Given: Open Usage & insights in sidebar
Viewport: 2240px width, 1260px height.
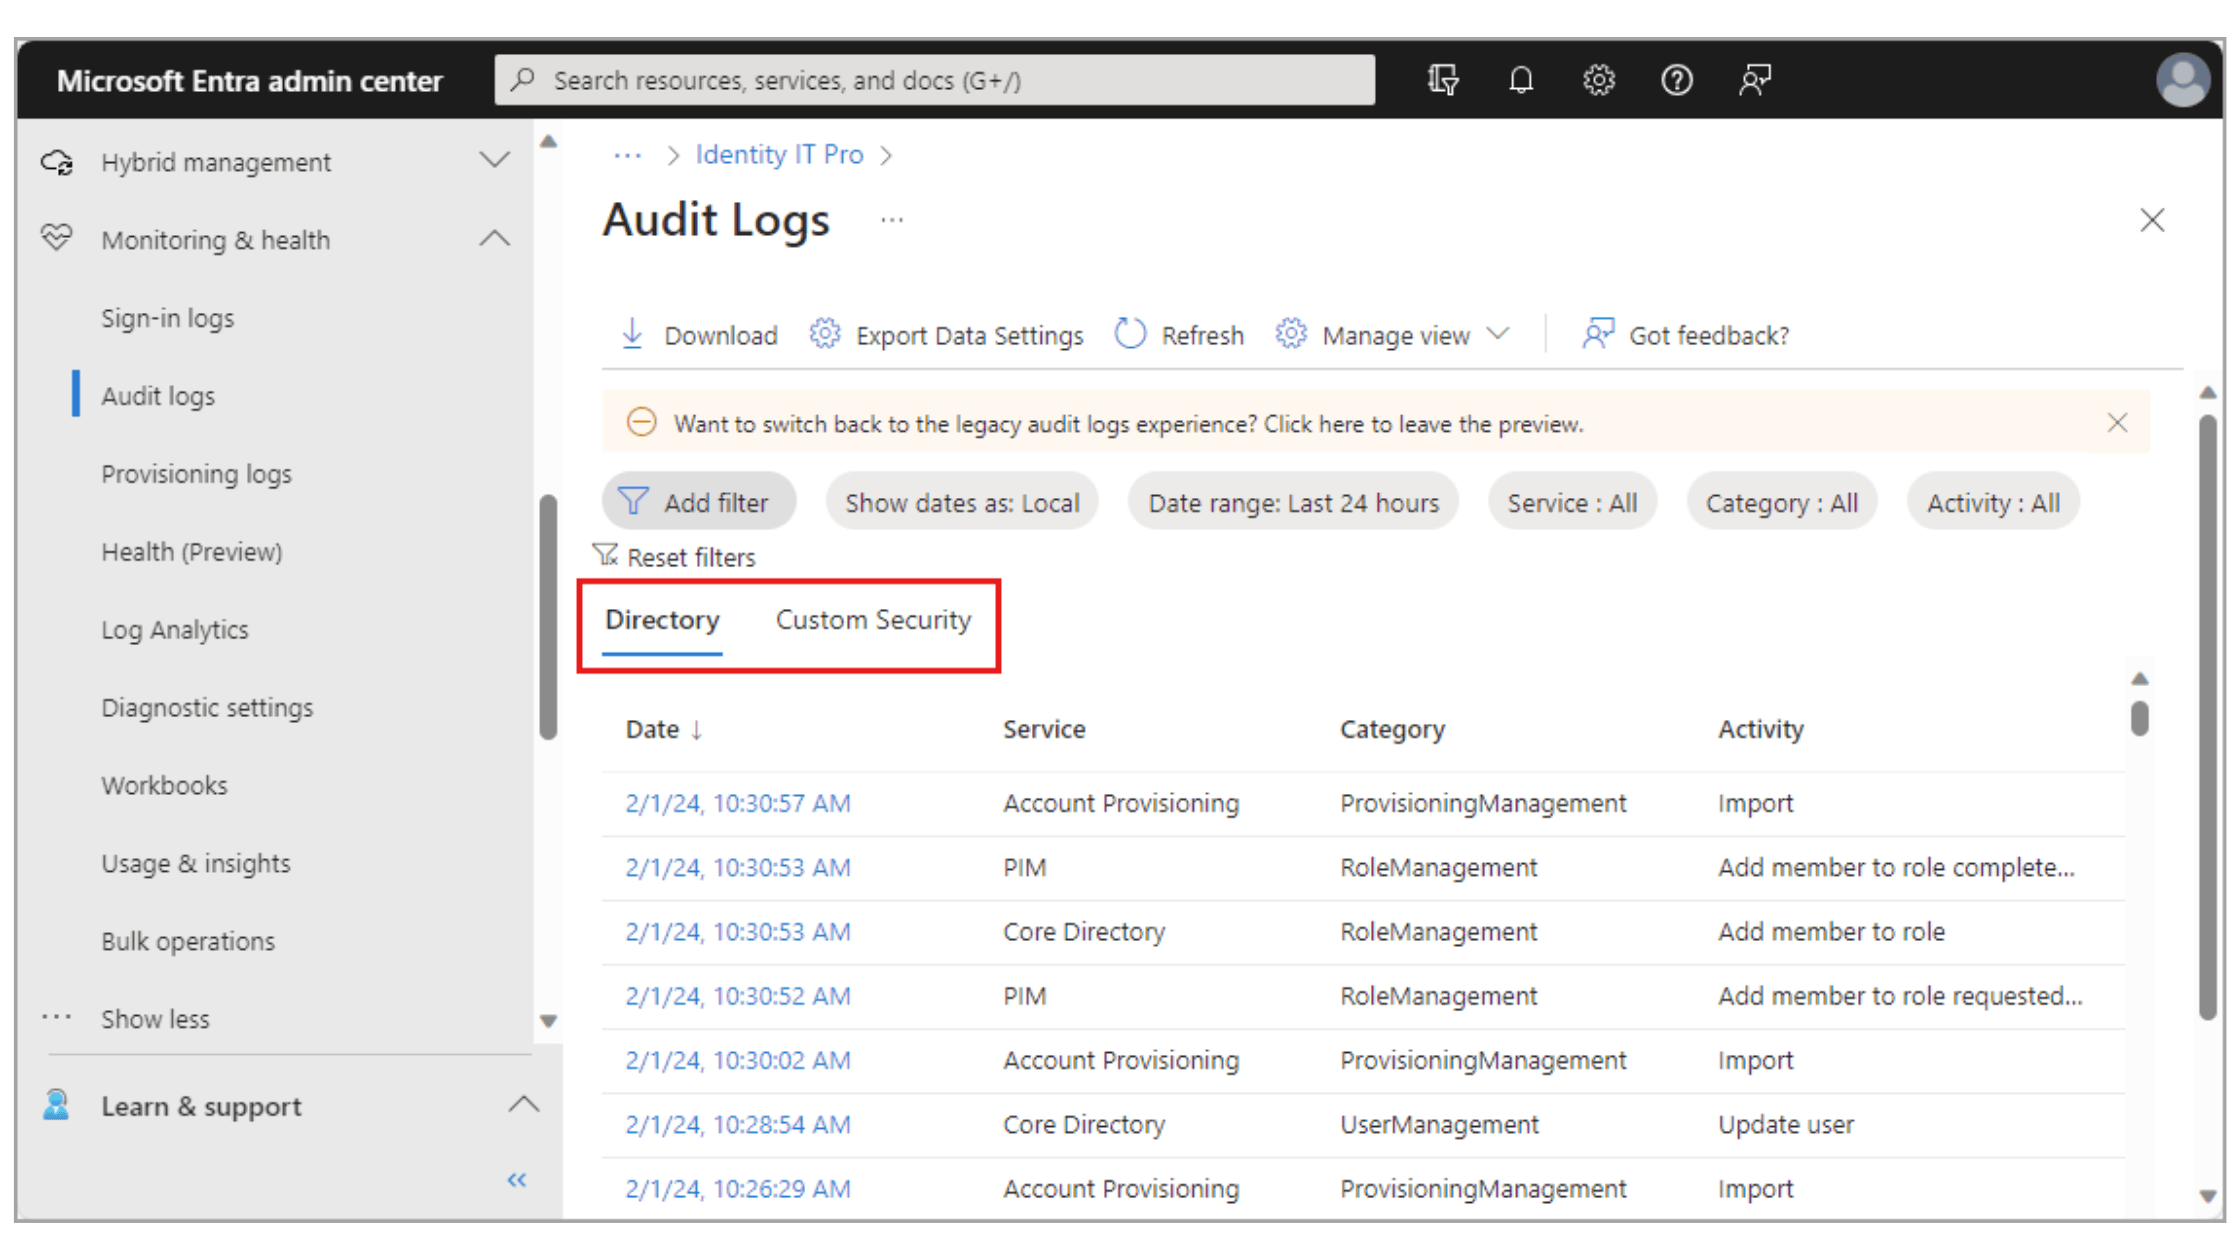Looking at the screenshot, I should coord(196,864).
